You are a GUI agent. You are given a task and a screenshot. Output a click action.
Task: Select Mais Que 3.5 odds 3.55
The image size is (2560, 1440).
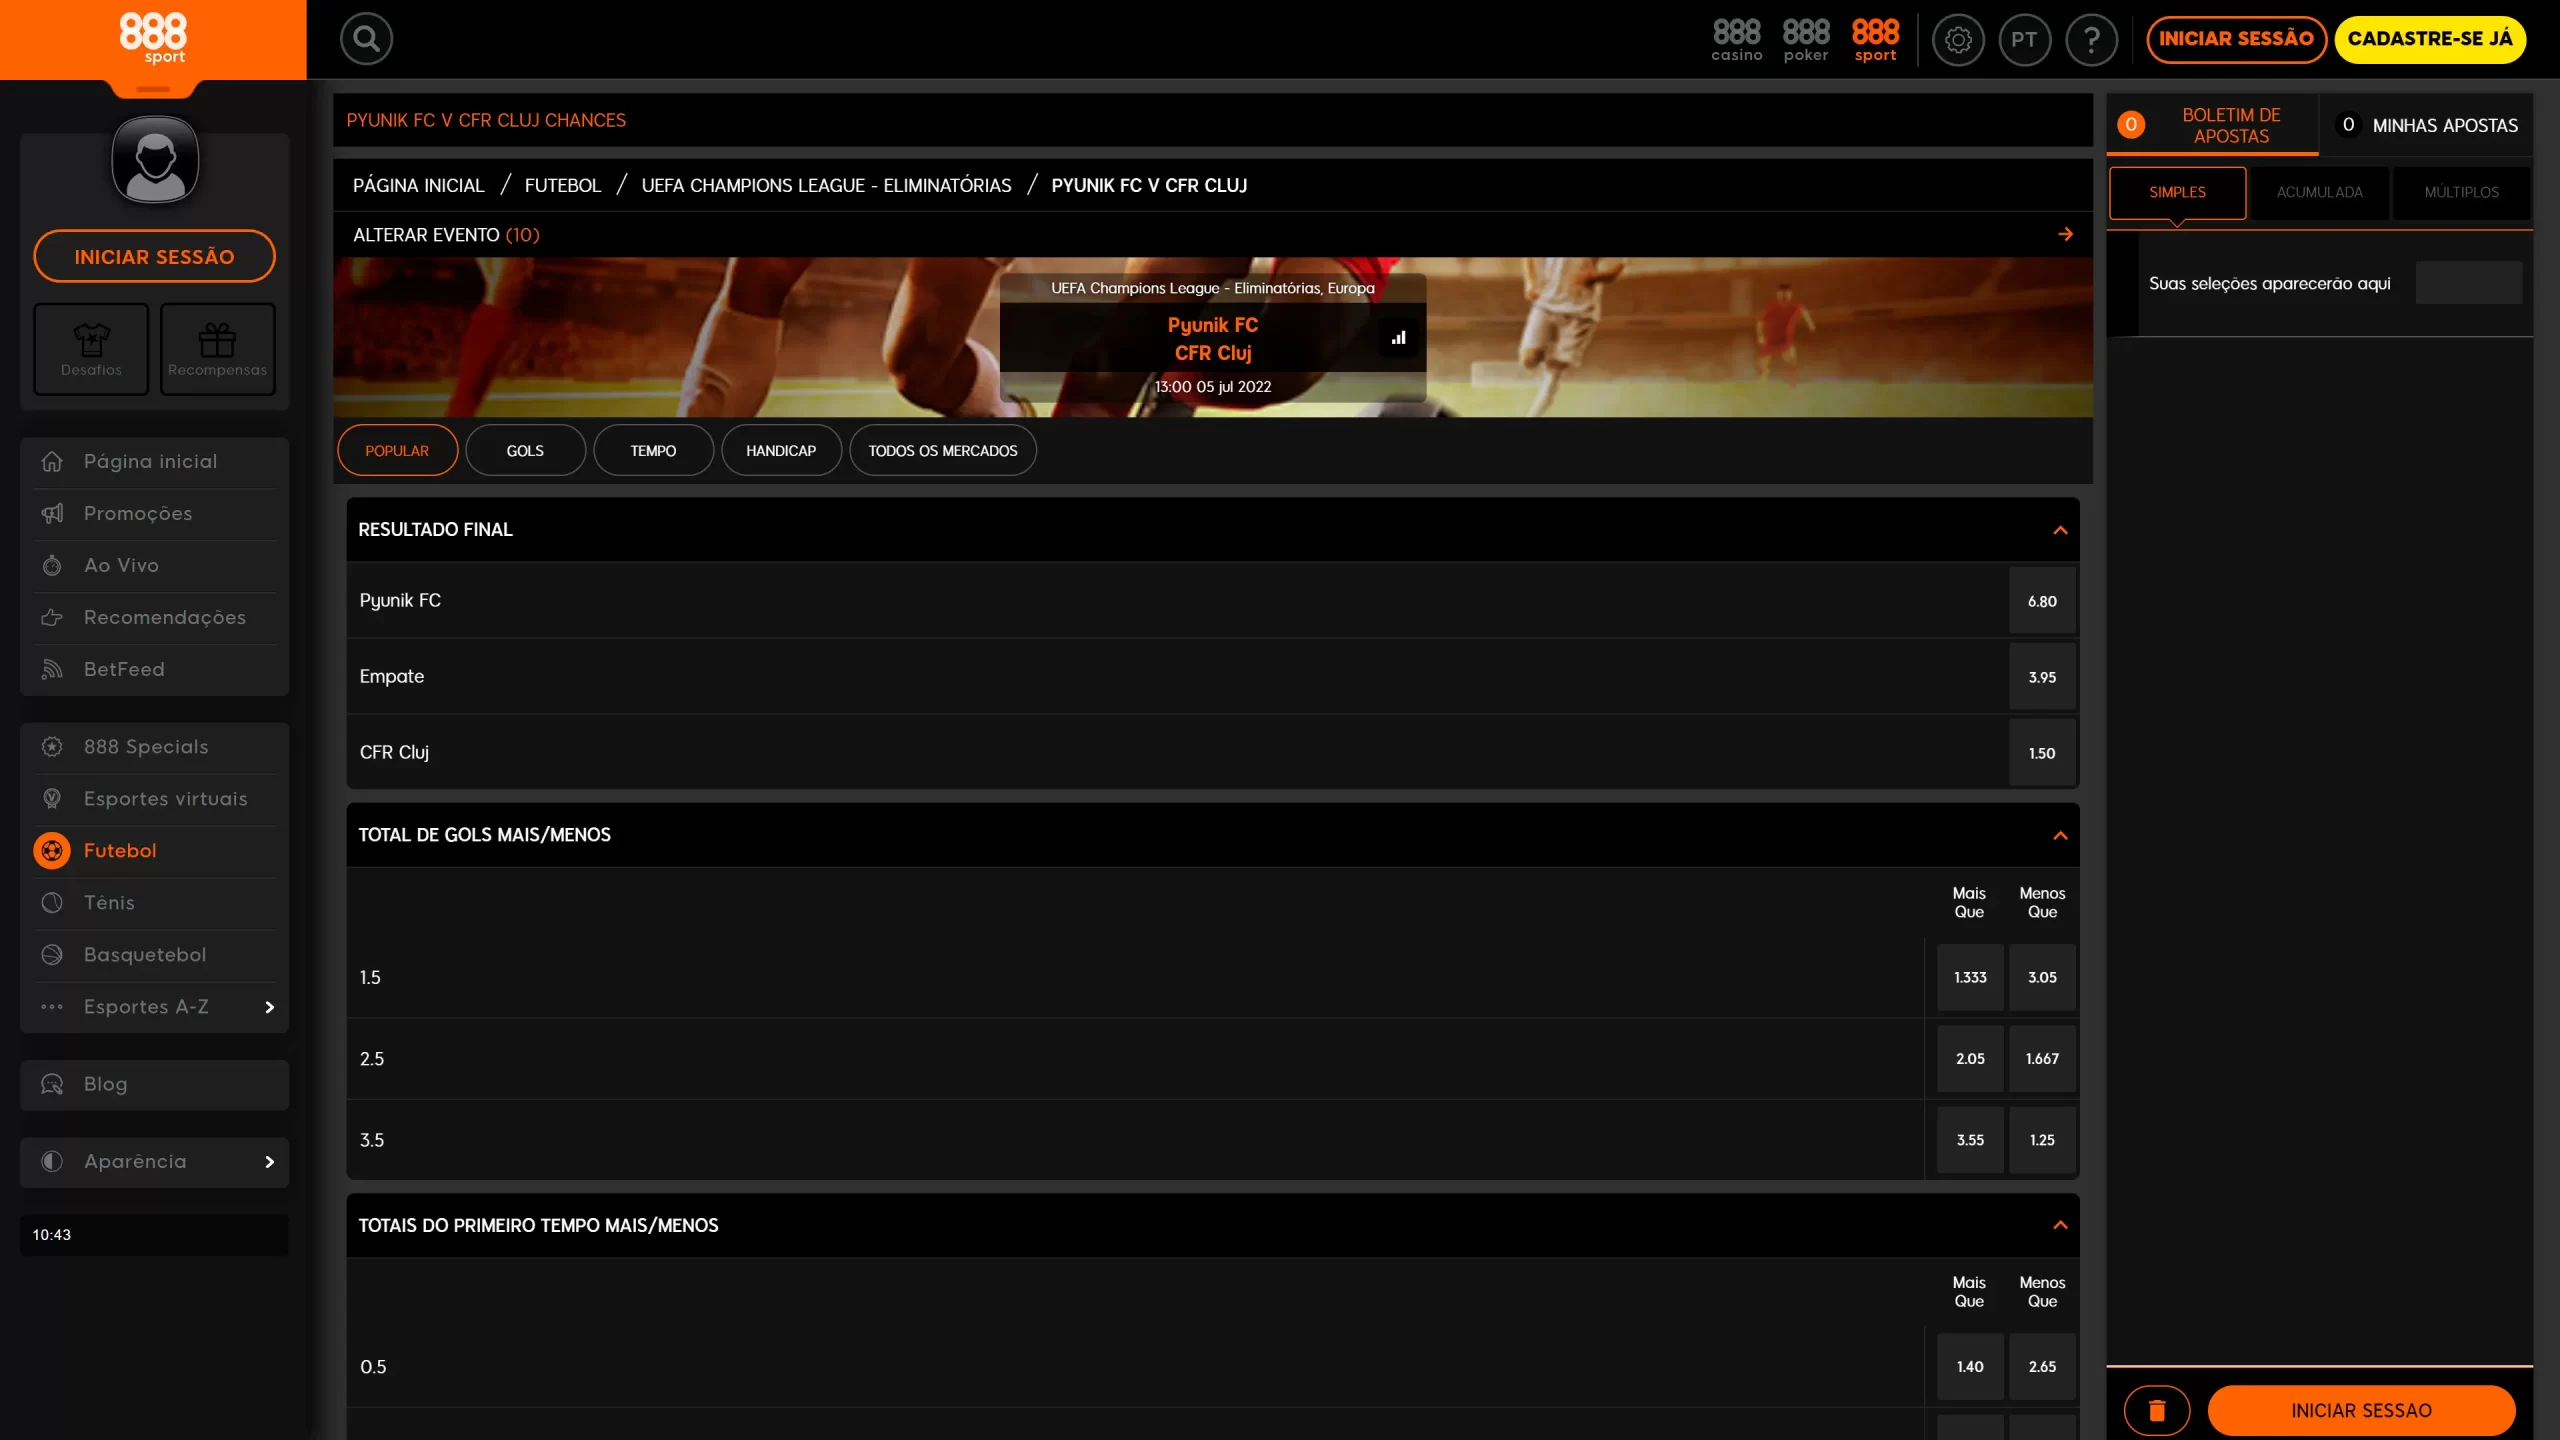pos(1970,1140)
